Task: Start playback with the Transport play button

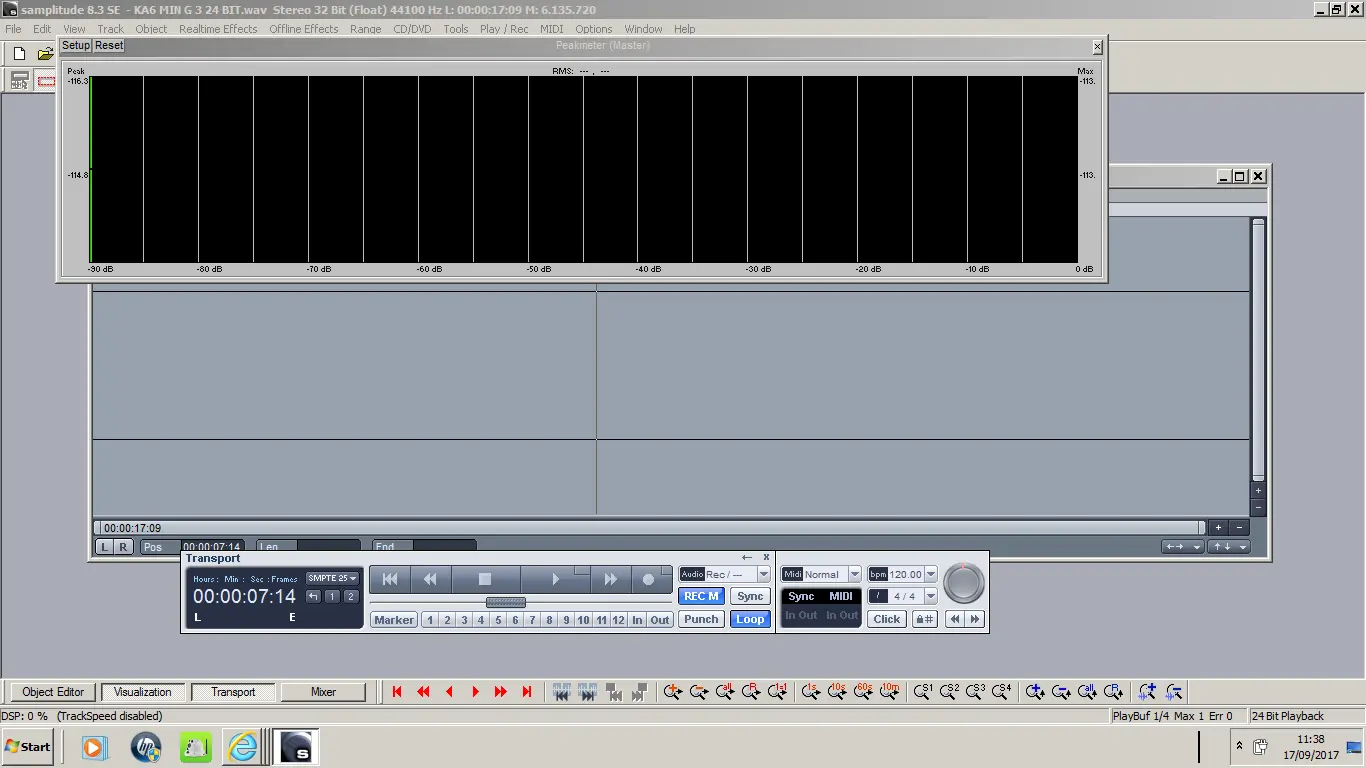Action: click(555, 579)
